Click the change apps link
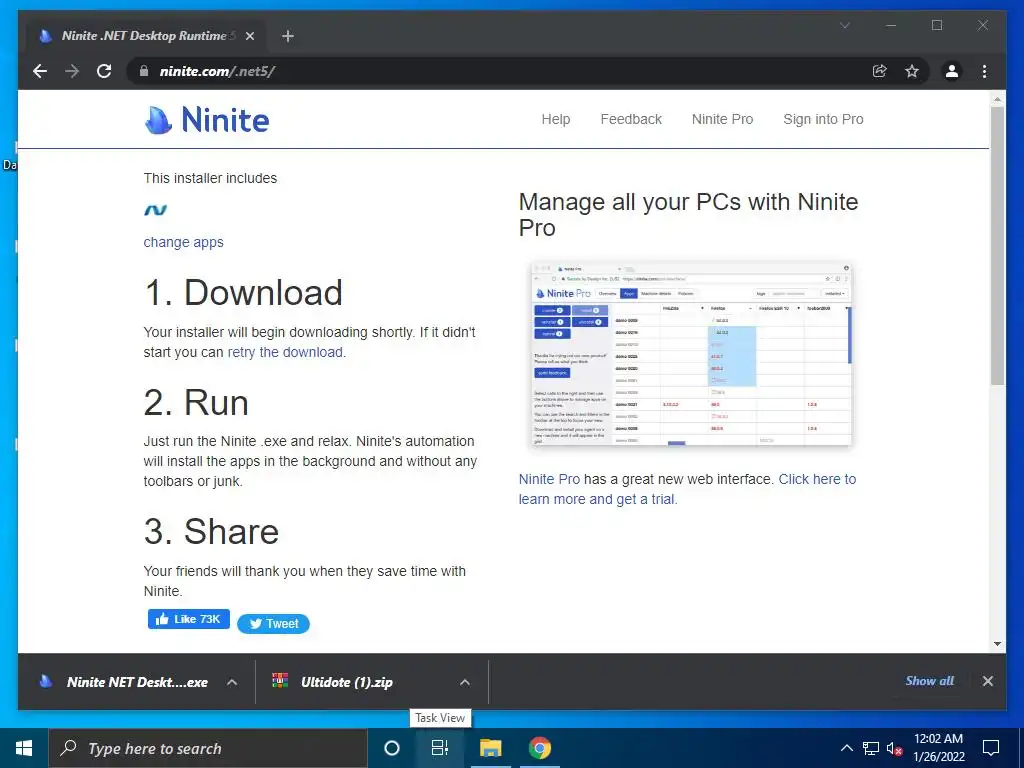 point(184,242)
